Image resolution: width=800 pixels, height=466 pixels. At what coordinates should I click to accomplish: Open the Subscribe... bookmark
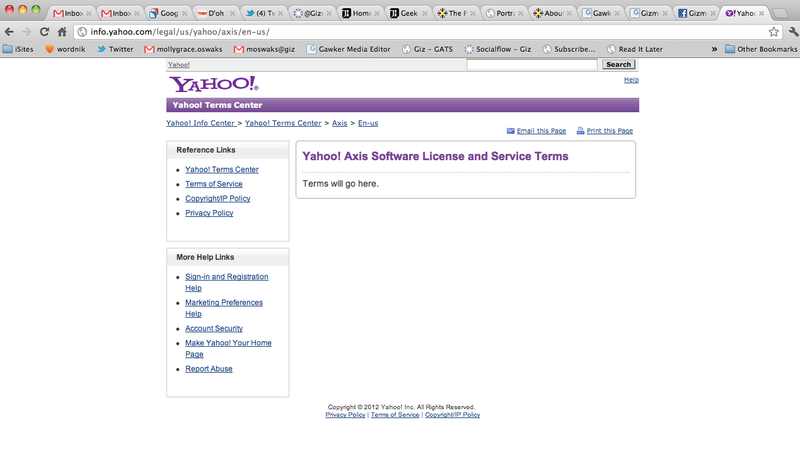(569, 49)
